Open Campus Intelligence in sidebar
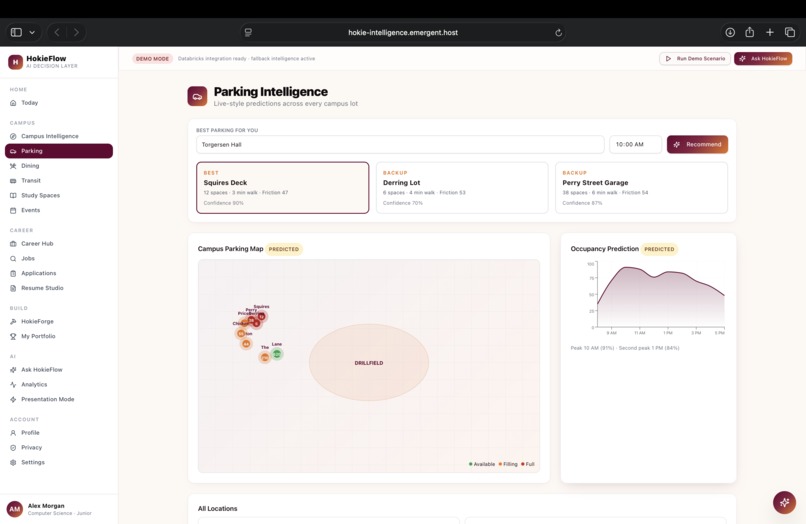Image resolution: width=806 pixels, height=524 pixels. pyautogui.click(x=59, y=136)
